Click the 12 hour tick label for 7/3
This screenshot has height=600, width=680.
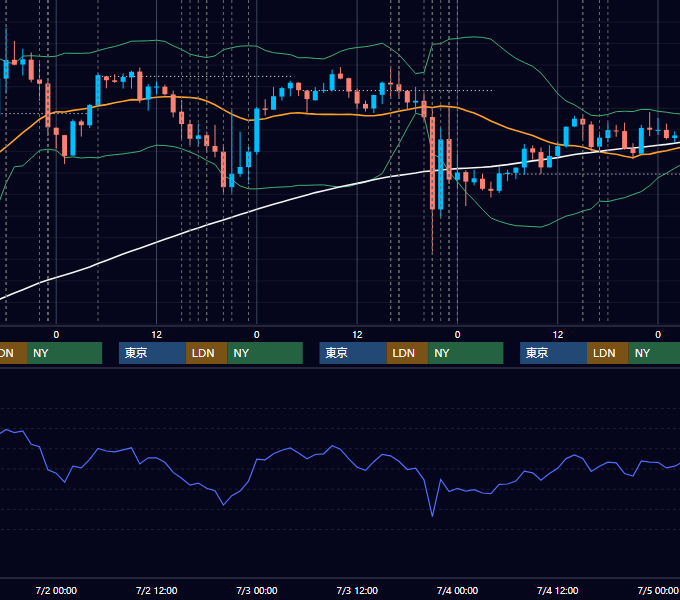(x=357, y=335)
